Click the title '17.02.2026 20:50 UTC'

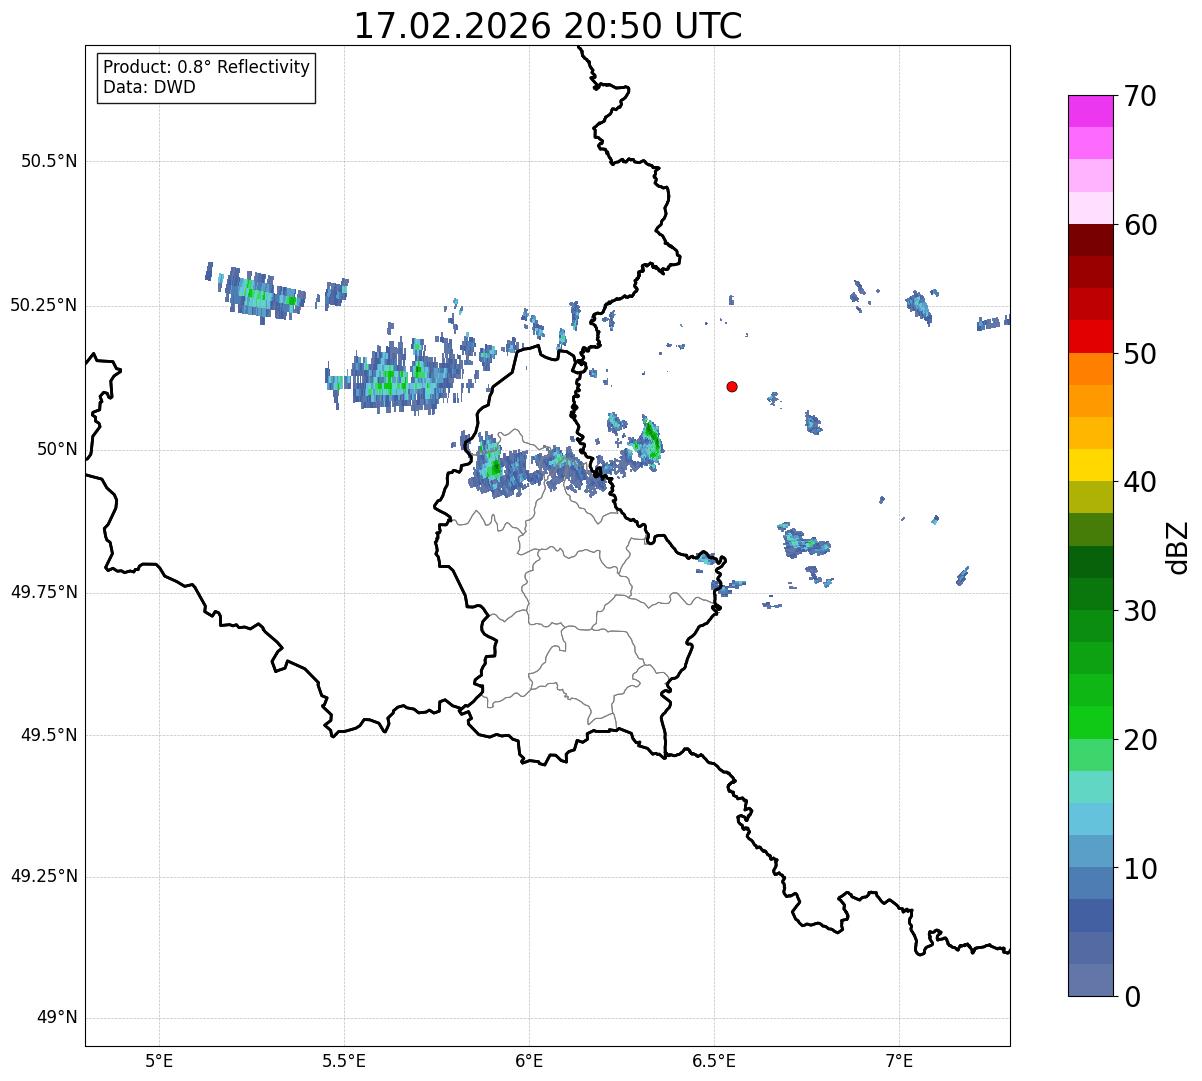[548, 25]
